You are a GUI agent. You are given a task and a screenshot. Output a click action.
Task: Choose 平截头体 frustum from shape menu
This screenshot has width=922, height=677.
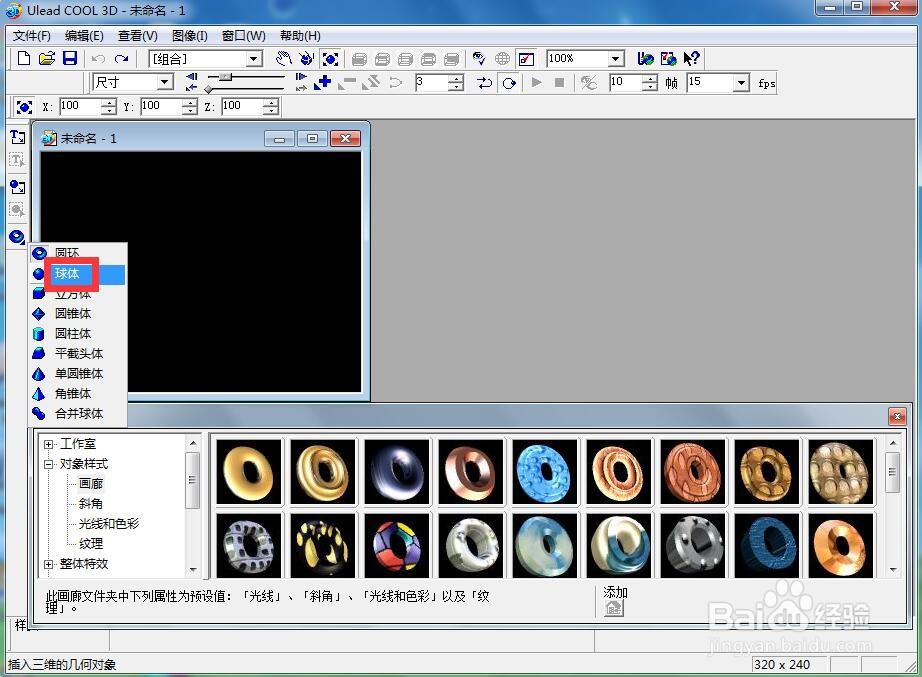pyautogui.click(x=78, y=353)
